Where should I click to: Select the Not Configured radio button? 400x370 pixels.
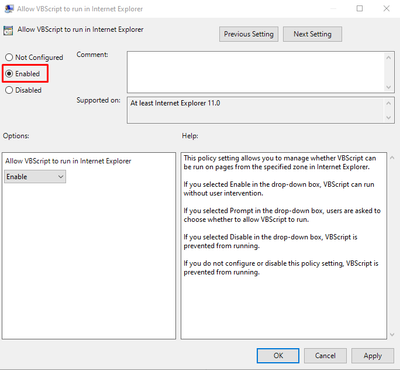click(9, 57)
